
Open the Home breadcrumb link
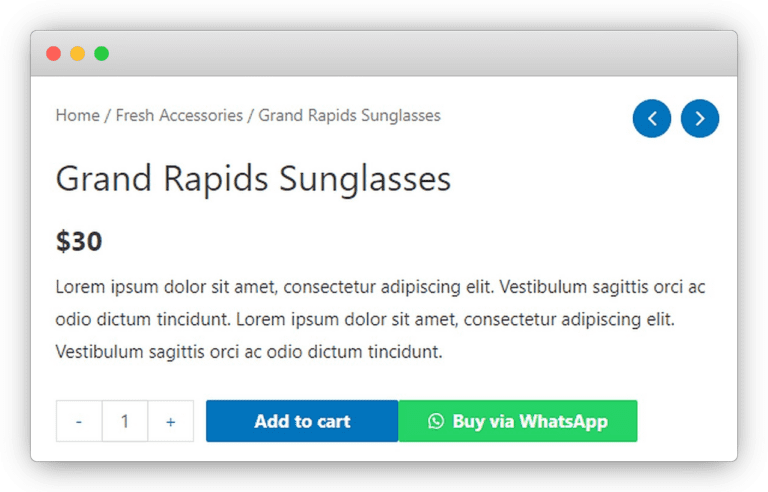77,116
